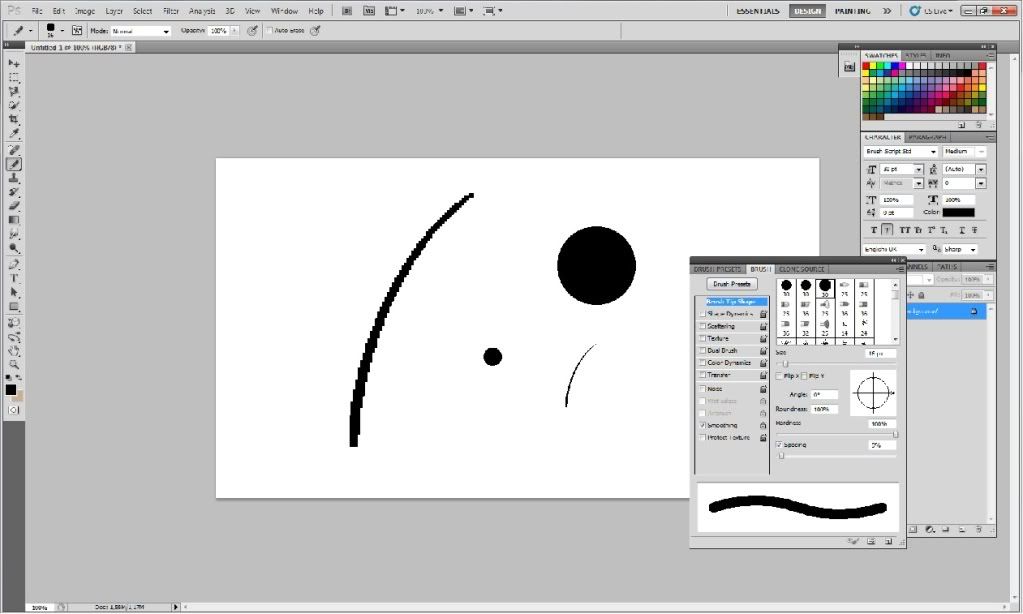Click the brush Size slider handle
This screenshot has height=614, width=1023.
[786, 364]
